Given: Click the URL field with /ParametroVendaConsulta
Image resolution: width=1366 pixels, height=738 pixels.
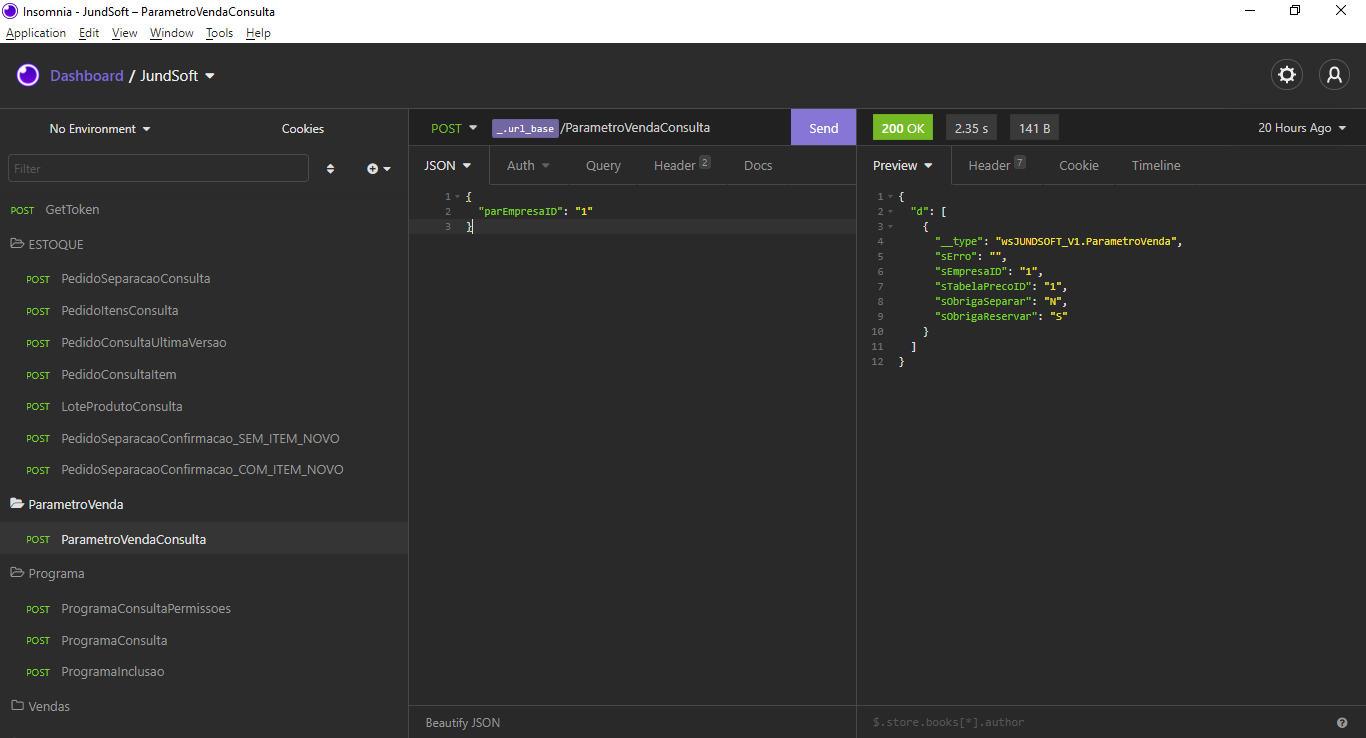Looking at the screenshot, I should coord(636,128).
